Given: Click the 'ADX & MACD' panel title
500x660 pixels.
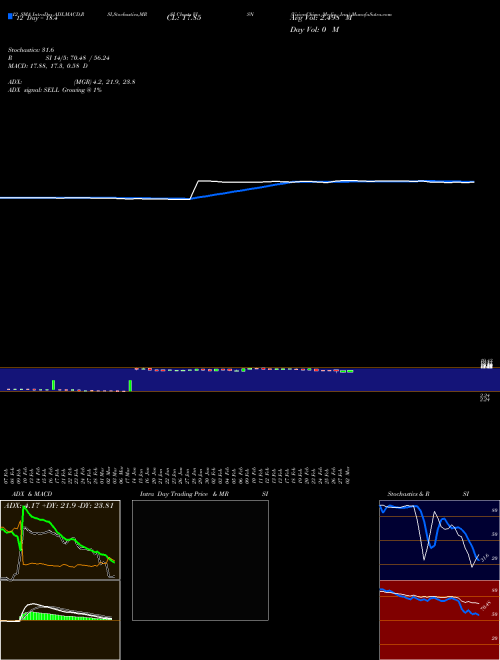Looking at the screenshot, I should [32, 494].
